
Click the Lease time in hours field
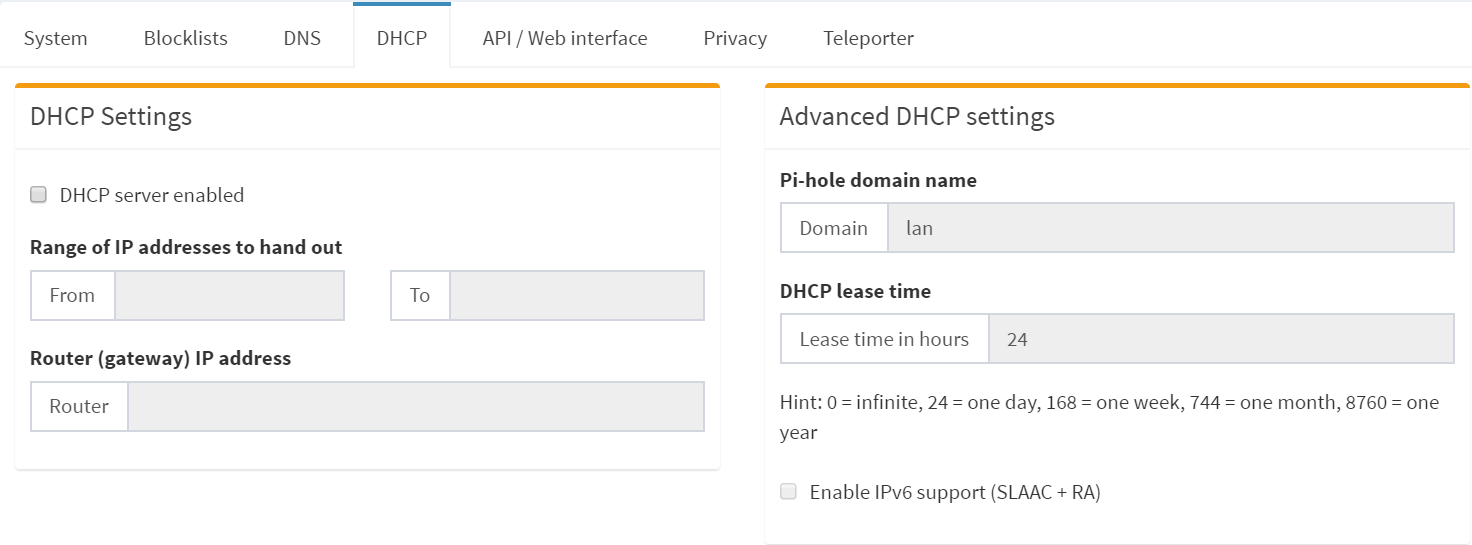1222,339
